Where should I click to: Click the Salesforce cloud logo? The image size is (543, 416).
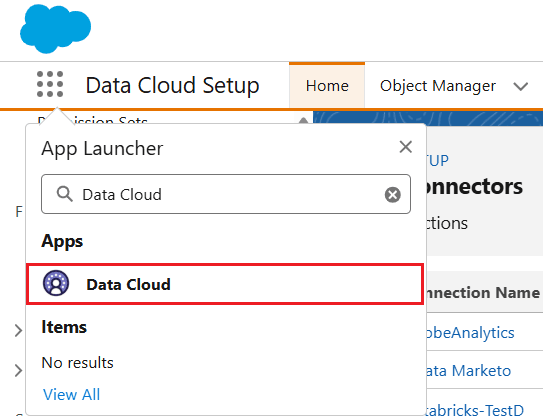point(55,29)
